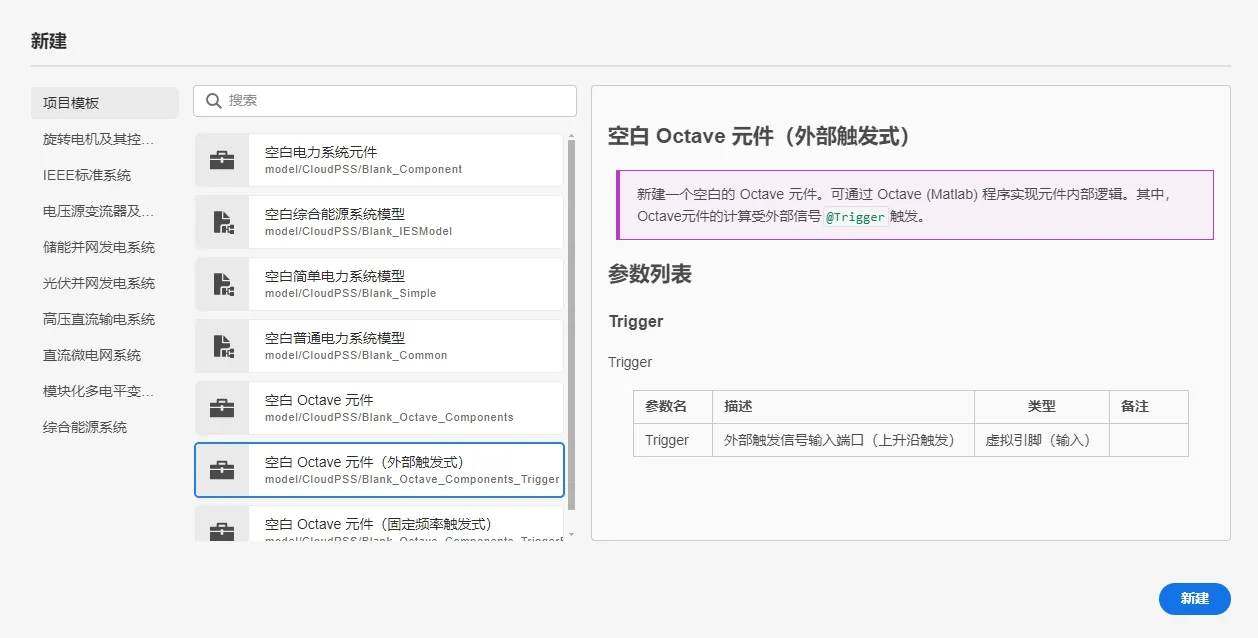Click the search magnifier icon
The image size is (1258, 638).
click(212, 101)
